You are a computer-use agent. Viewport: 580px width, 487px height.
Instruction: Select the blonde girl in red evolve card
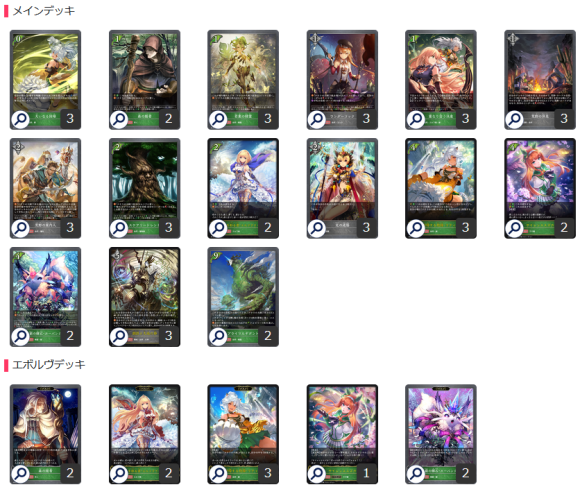145,434
